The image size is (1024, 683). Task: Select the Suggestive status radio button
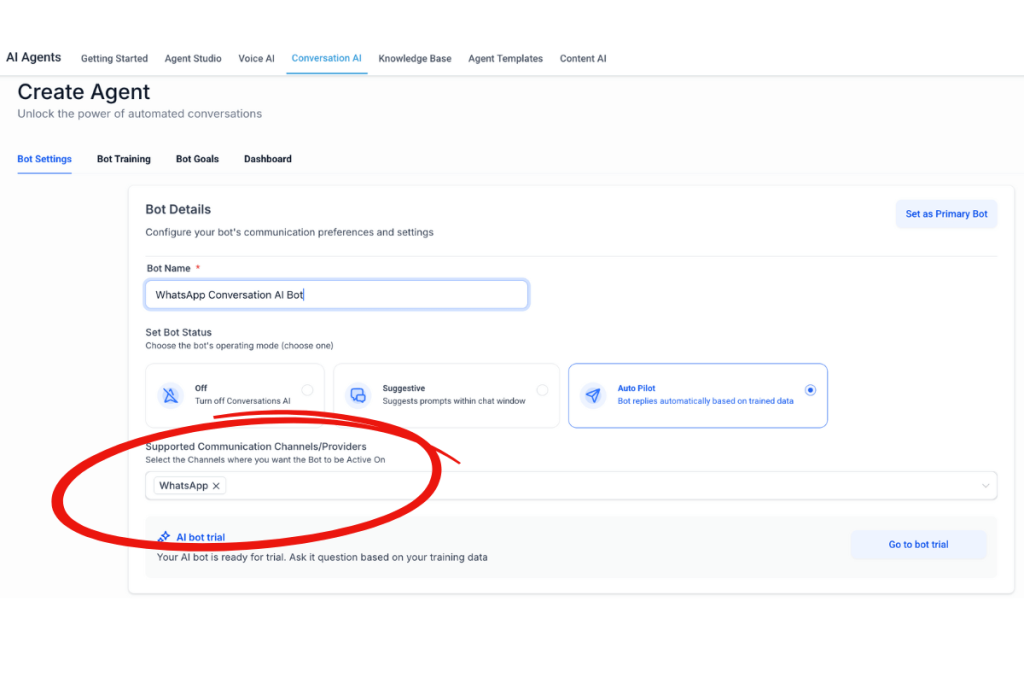(542, 390)
